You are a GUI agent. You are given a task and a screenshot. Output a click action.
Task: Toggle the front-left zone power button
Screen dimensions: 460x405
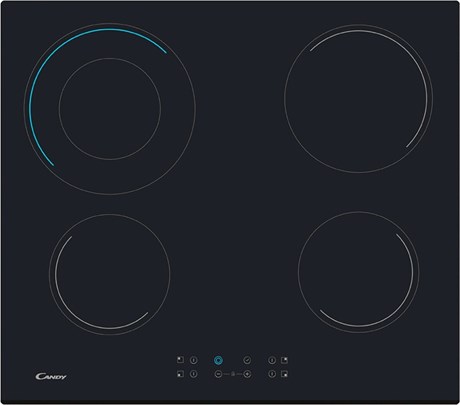click(x=194, y=374)
